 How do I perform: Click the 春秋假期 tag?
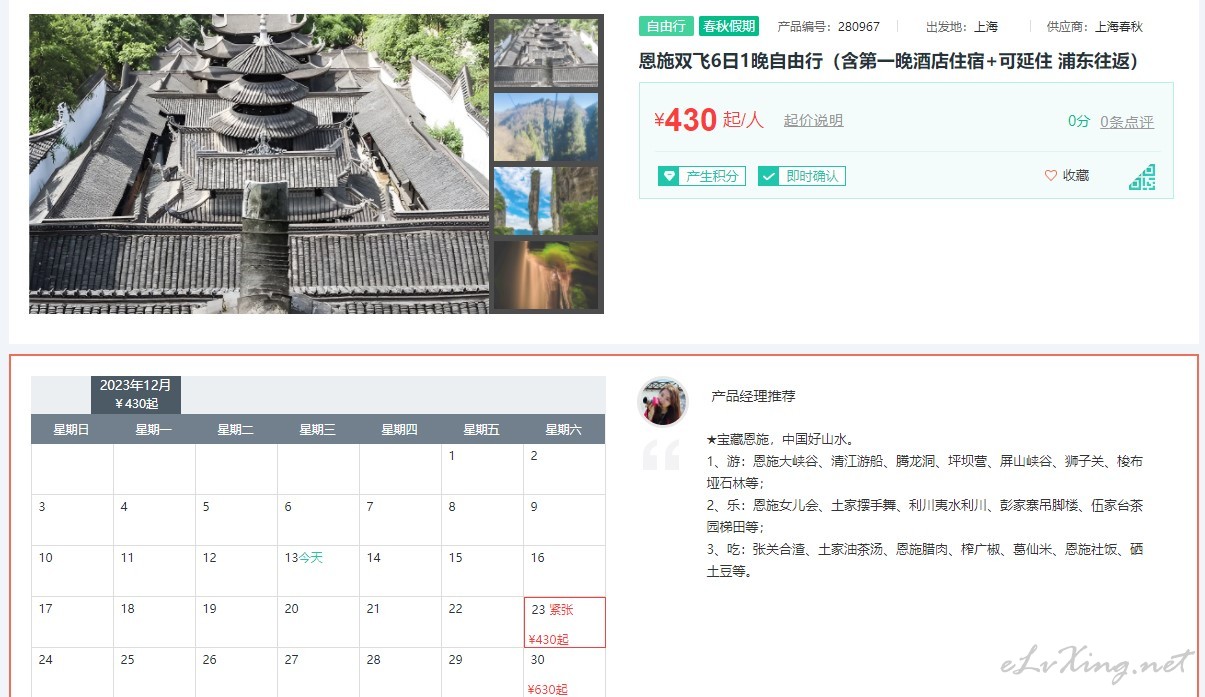point(728,27)
